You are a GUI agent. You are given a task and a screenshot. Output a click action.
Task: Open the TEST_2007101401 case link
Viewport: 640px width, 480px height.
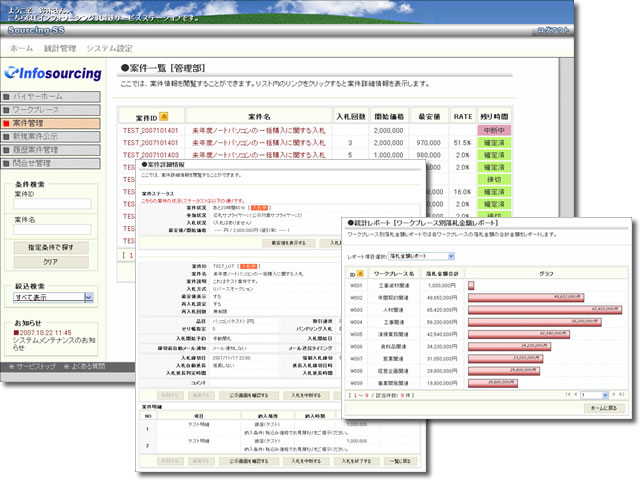[150, 130]
